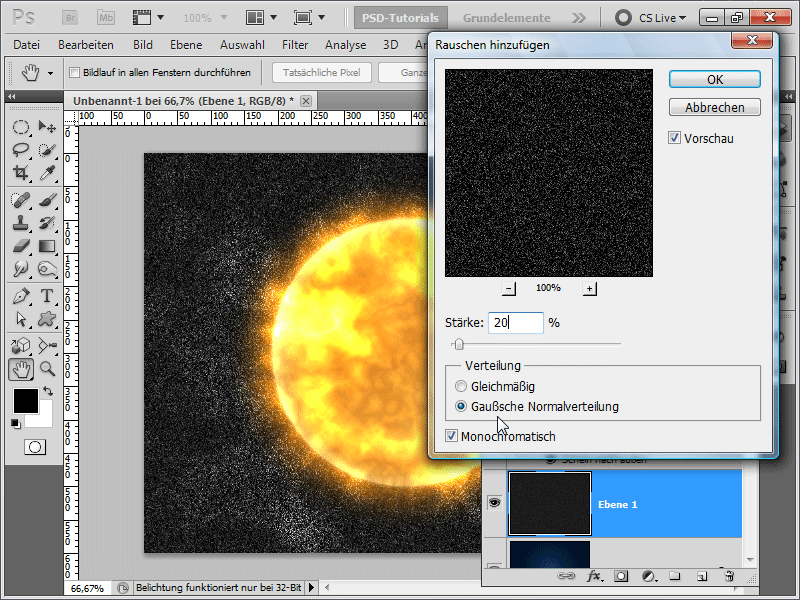Screen dimensions: 800x600
Task: Collapse the toolbox panel arrows
Action: pos(12,96)
